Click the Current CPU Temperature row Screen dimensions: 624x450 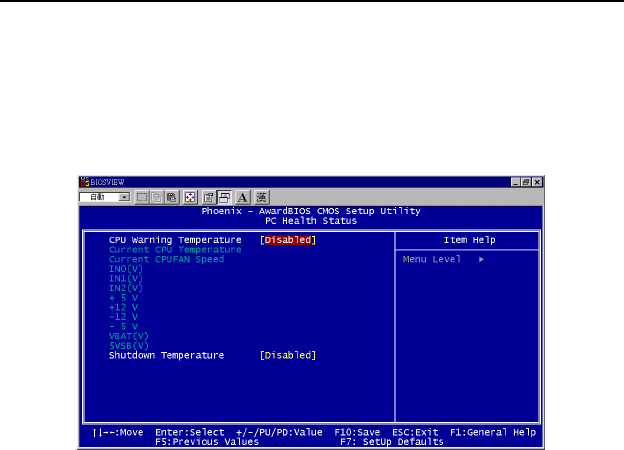click(x=175, y=250)
